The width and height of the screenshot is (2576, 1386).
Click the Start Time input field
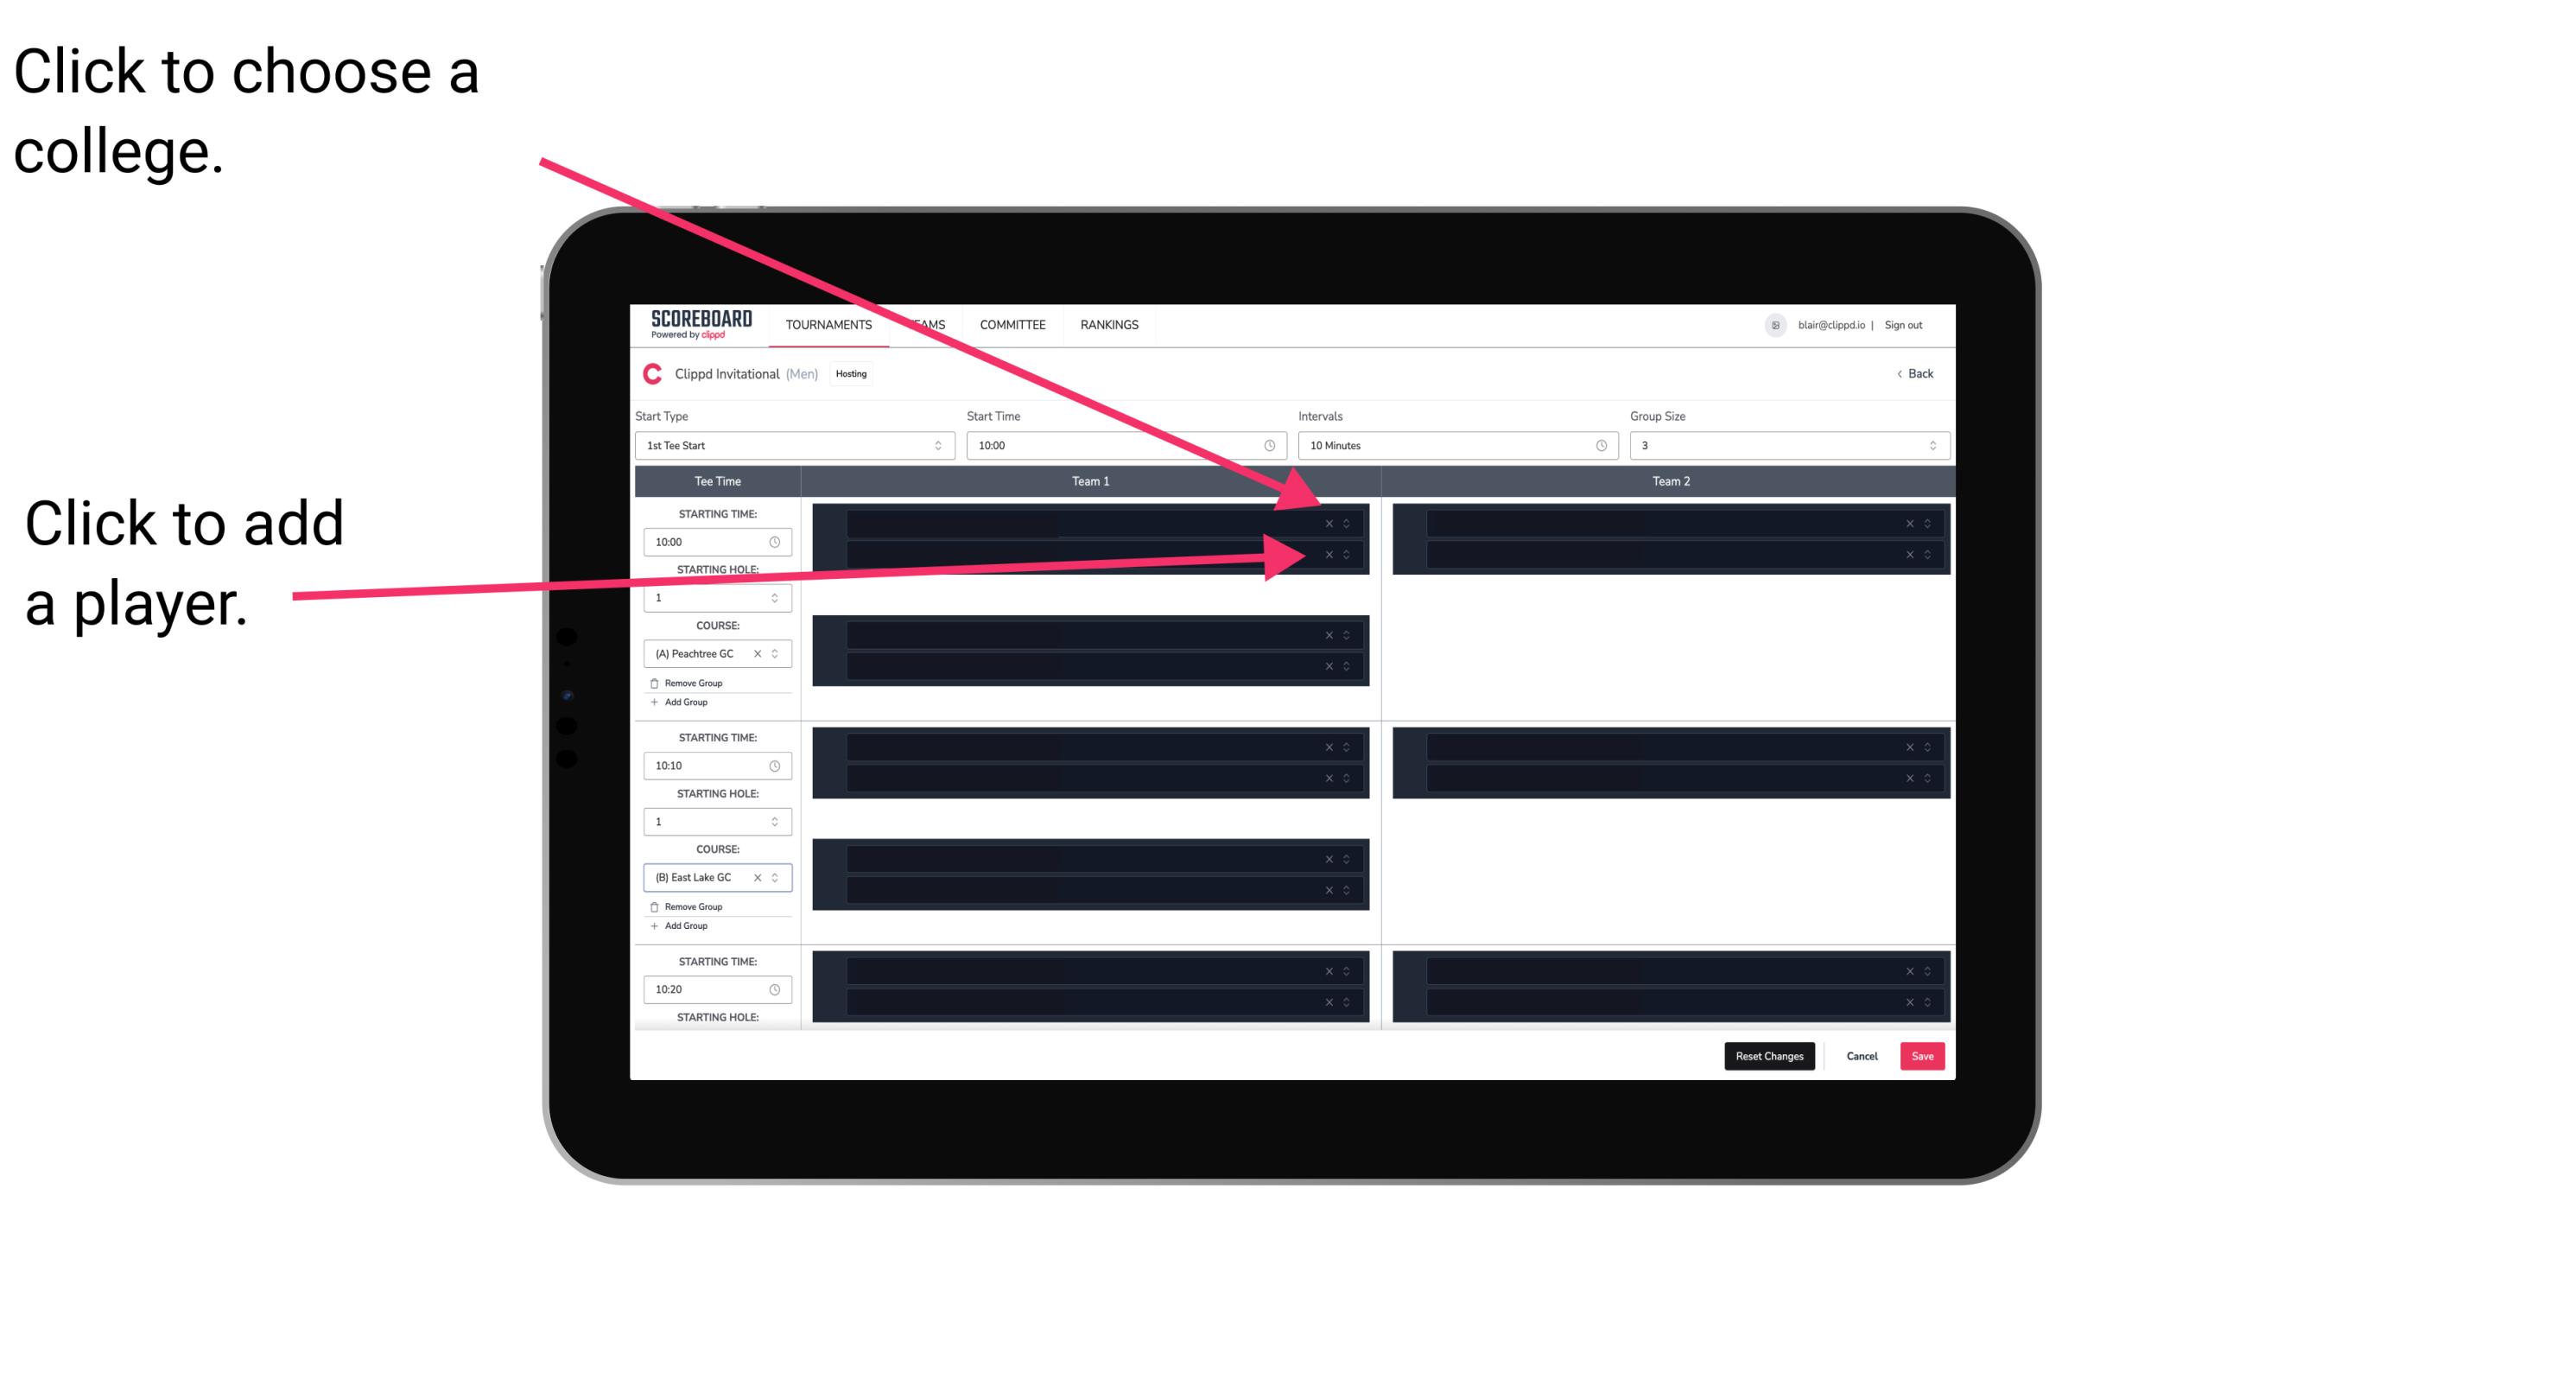point(1124,446)
